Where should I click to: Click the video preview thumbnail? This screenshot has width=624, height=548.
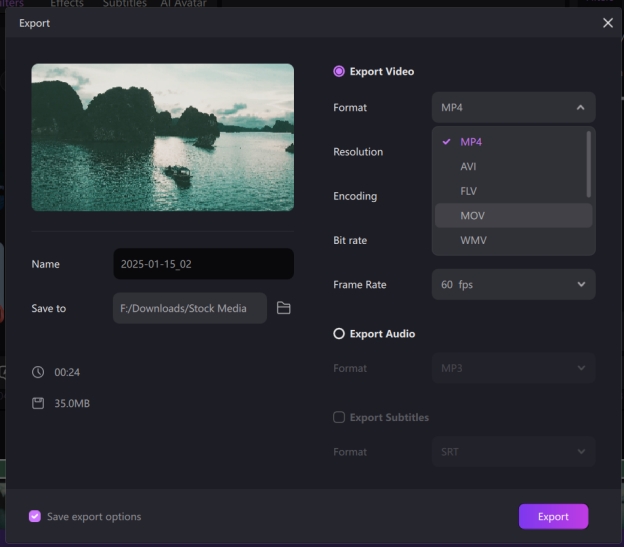pyautogui.click(x=163, y=137)
